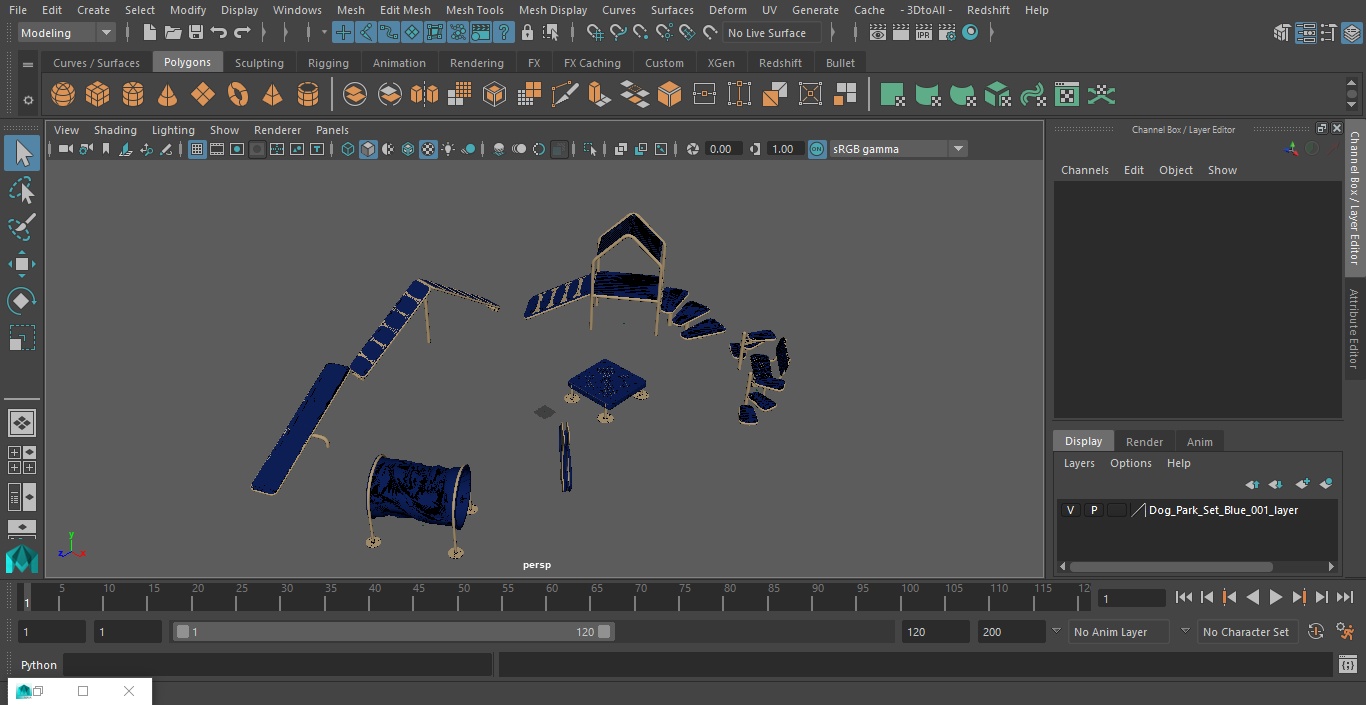Click the Multi-Cut tool shelf icon
This screenshot has width=1366, height=705.
[x=565, y=95]
